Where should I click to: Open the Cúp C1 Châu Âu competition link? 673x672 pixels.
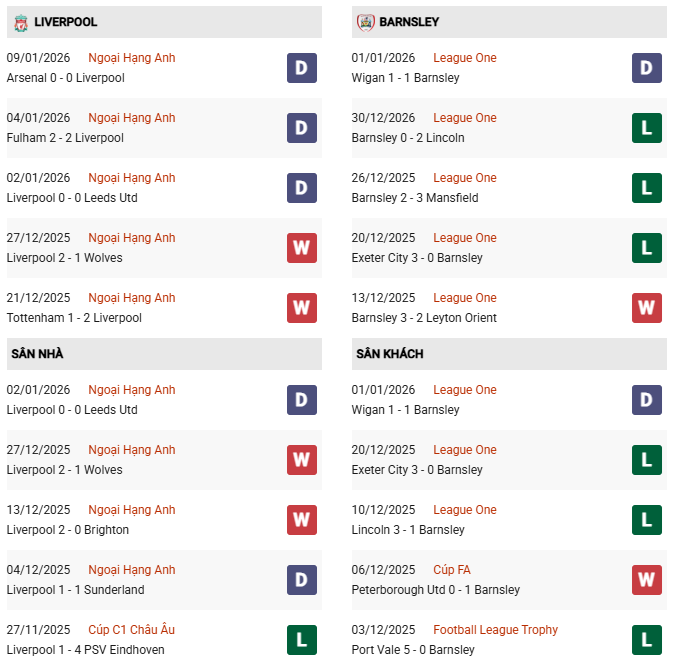tap(131, 630)
